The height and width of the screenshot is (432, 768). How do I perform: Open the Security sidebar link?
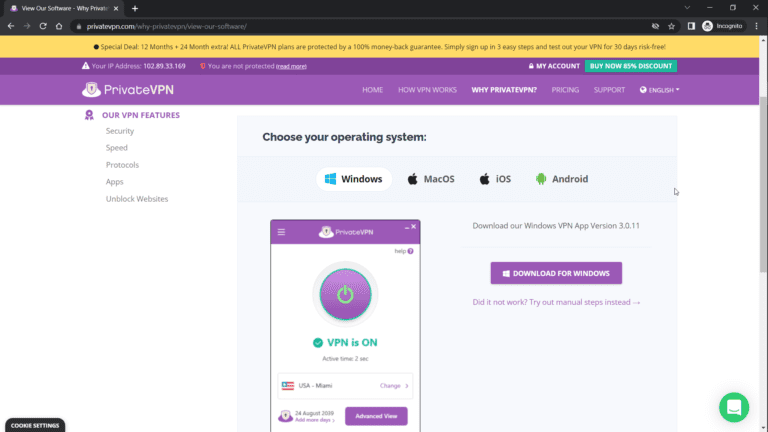pyautogui.click(x=120, y=131)
